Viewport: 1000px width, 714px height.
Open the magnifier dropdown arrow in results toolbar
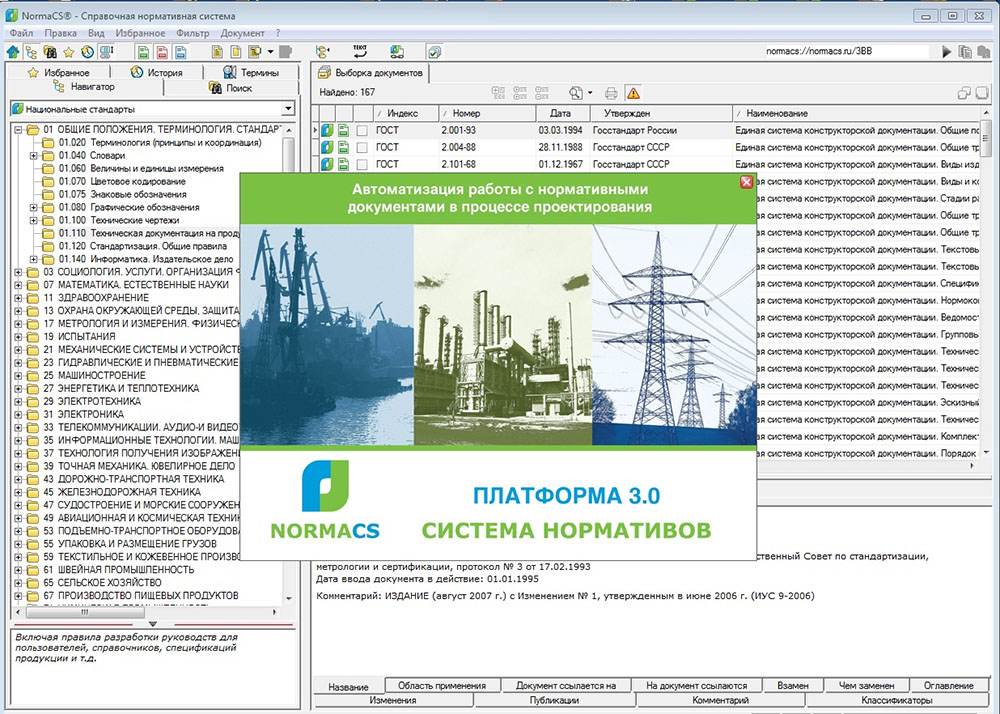pyautogui.click(x=590, y=93)
